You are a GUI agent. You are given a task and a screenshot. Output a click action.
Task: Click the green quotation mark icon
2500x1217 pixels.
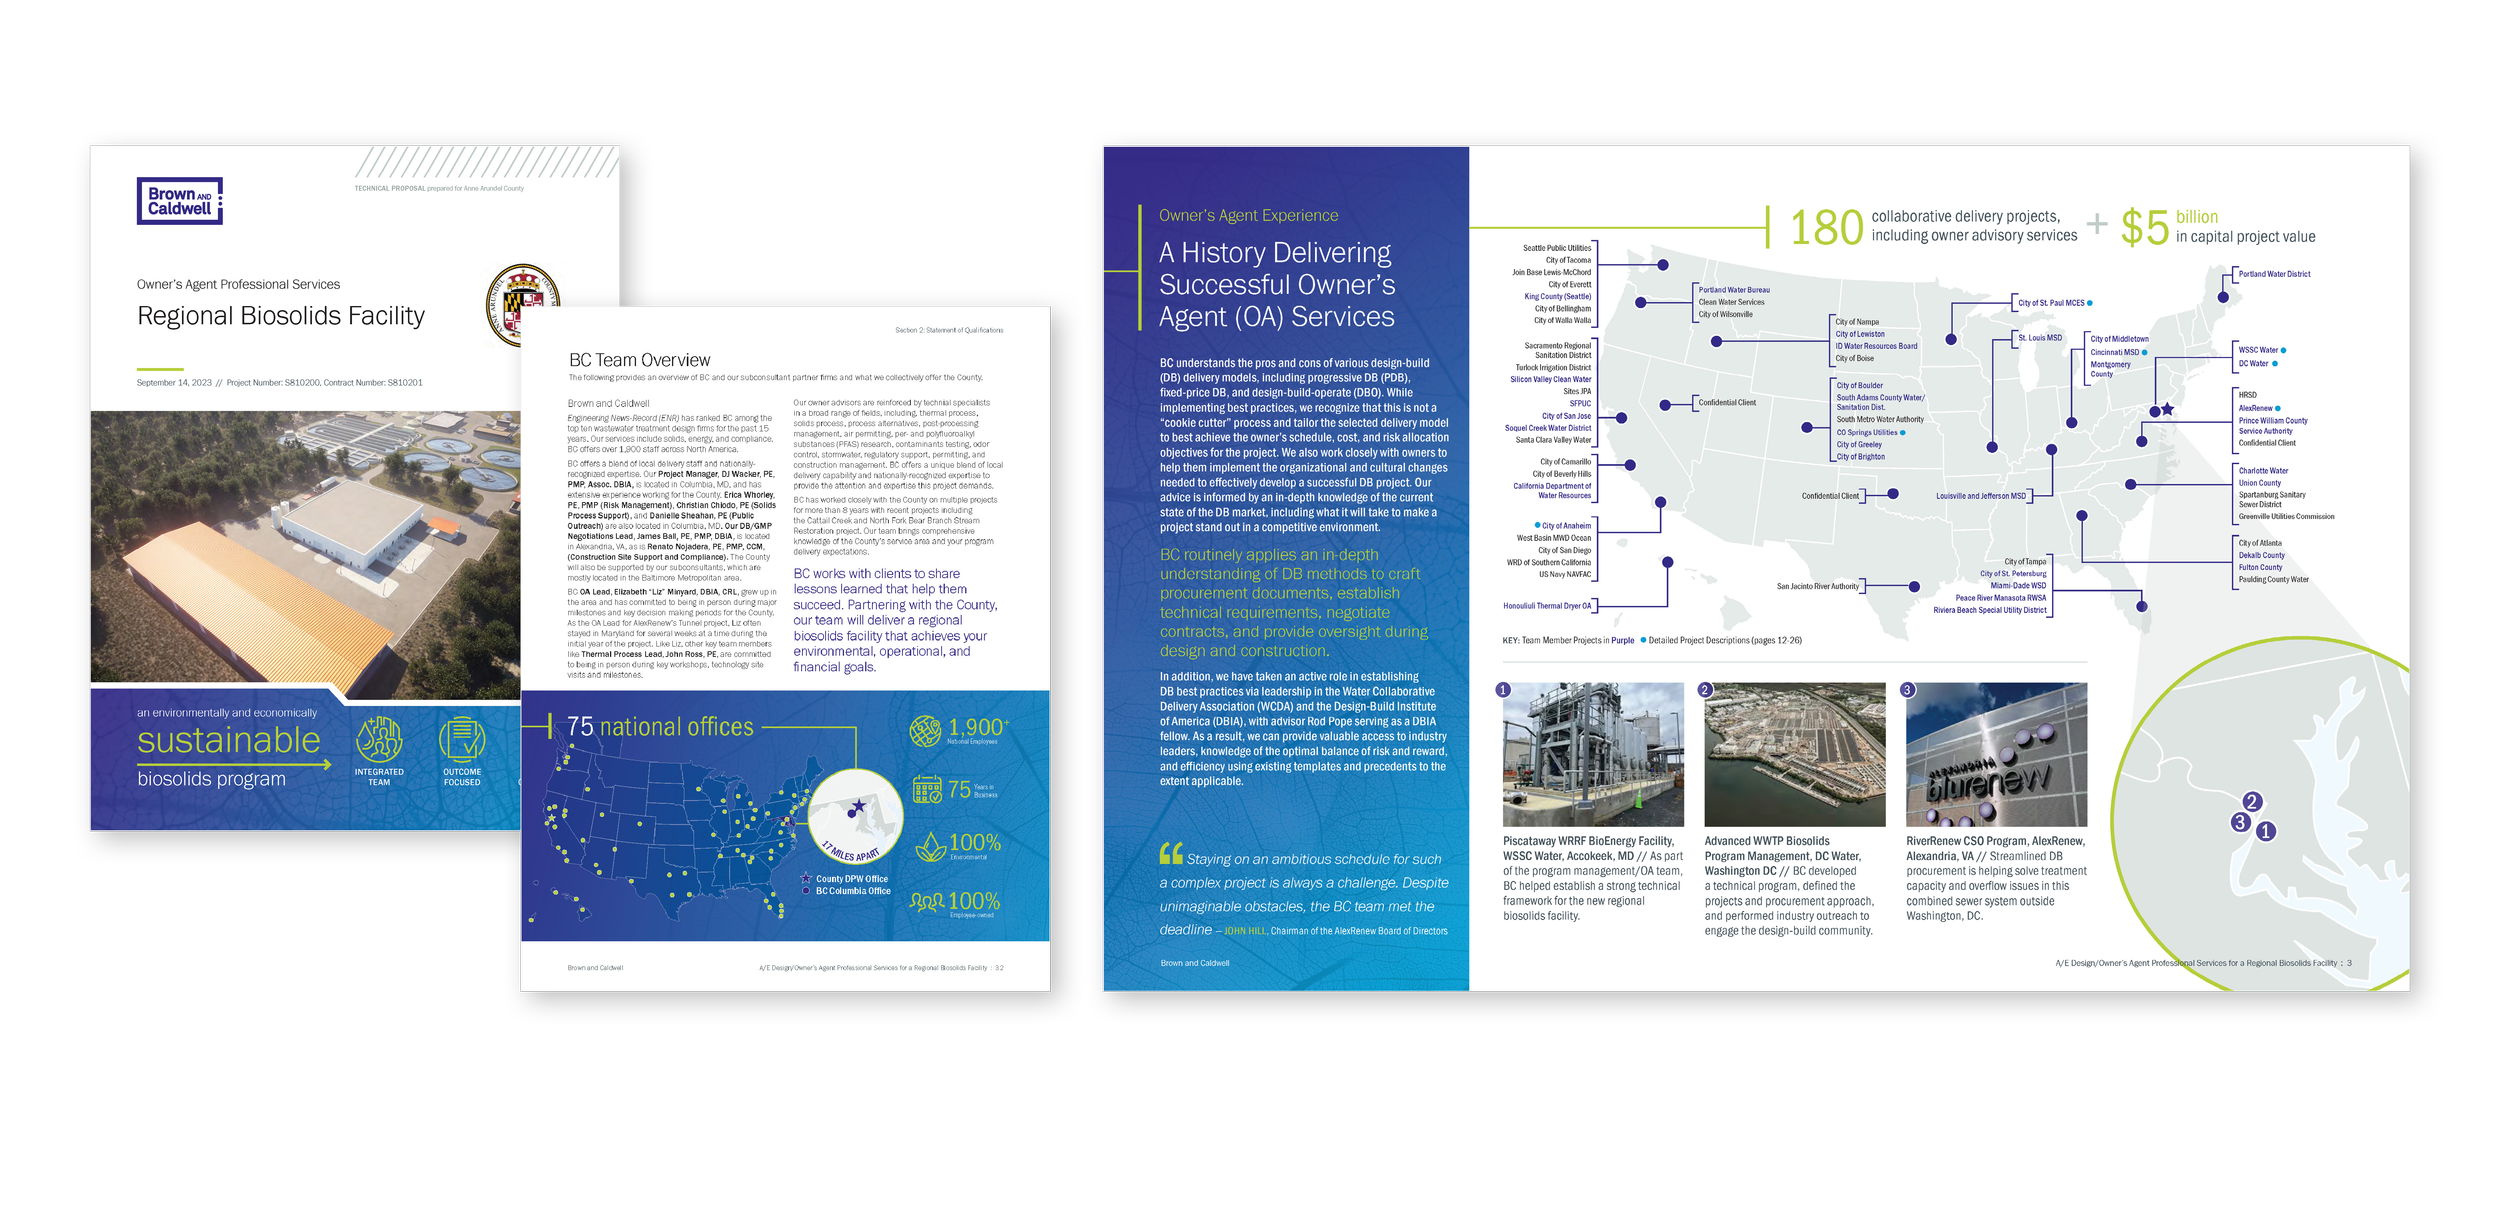coord(1170,854)
